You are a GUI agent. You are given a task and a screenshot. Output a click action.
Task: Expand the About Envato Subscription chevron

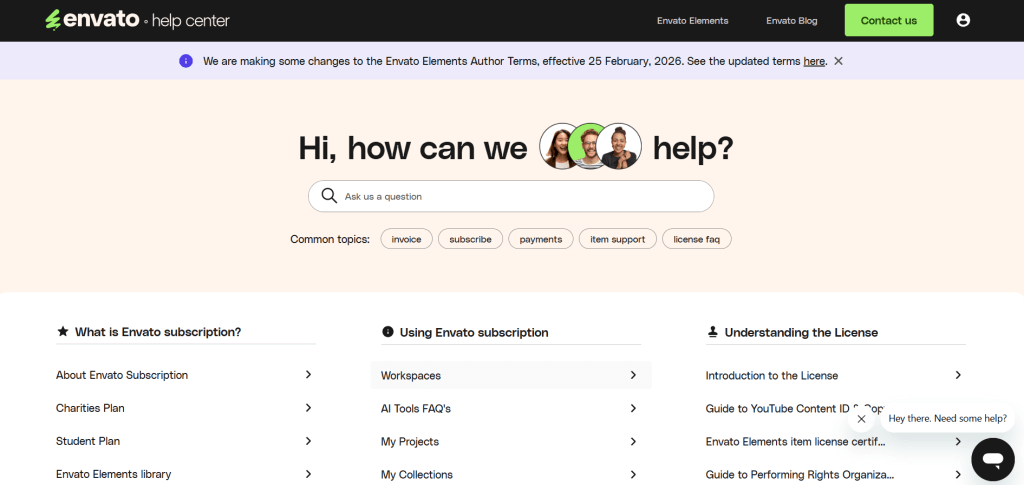pyautogui.click(x=308, y=375)
